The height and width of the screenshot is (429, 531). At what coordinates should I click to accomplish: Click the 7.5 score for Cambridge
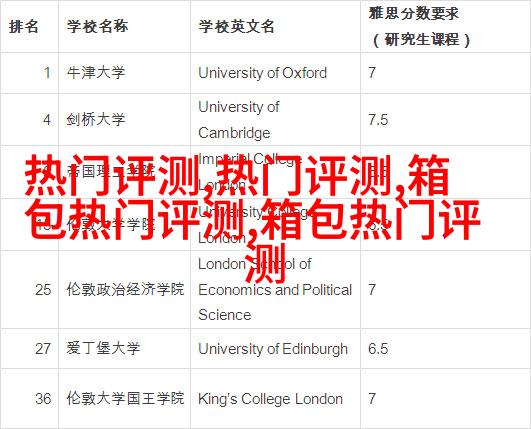pyautogui.click(x=378, y=120)
